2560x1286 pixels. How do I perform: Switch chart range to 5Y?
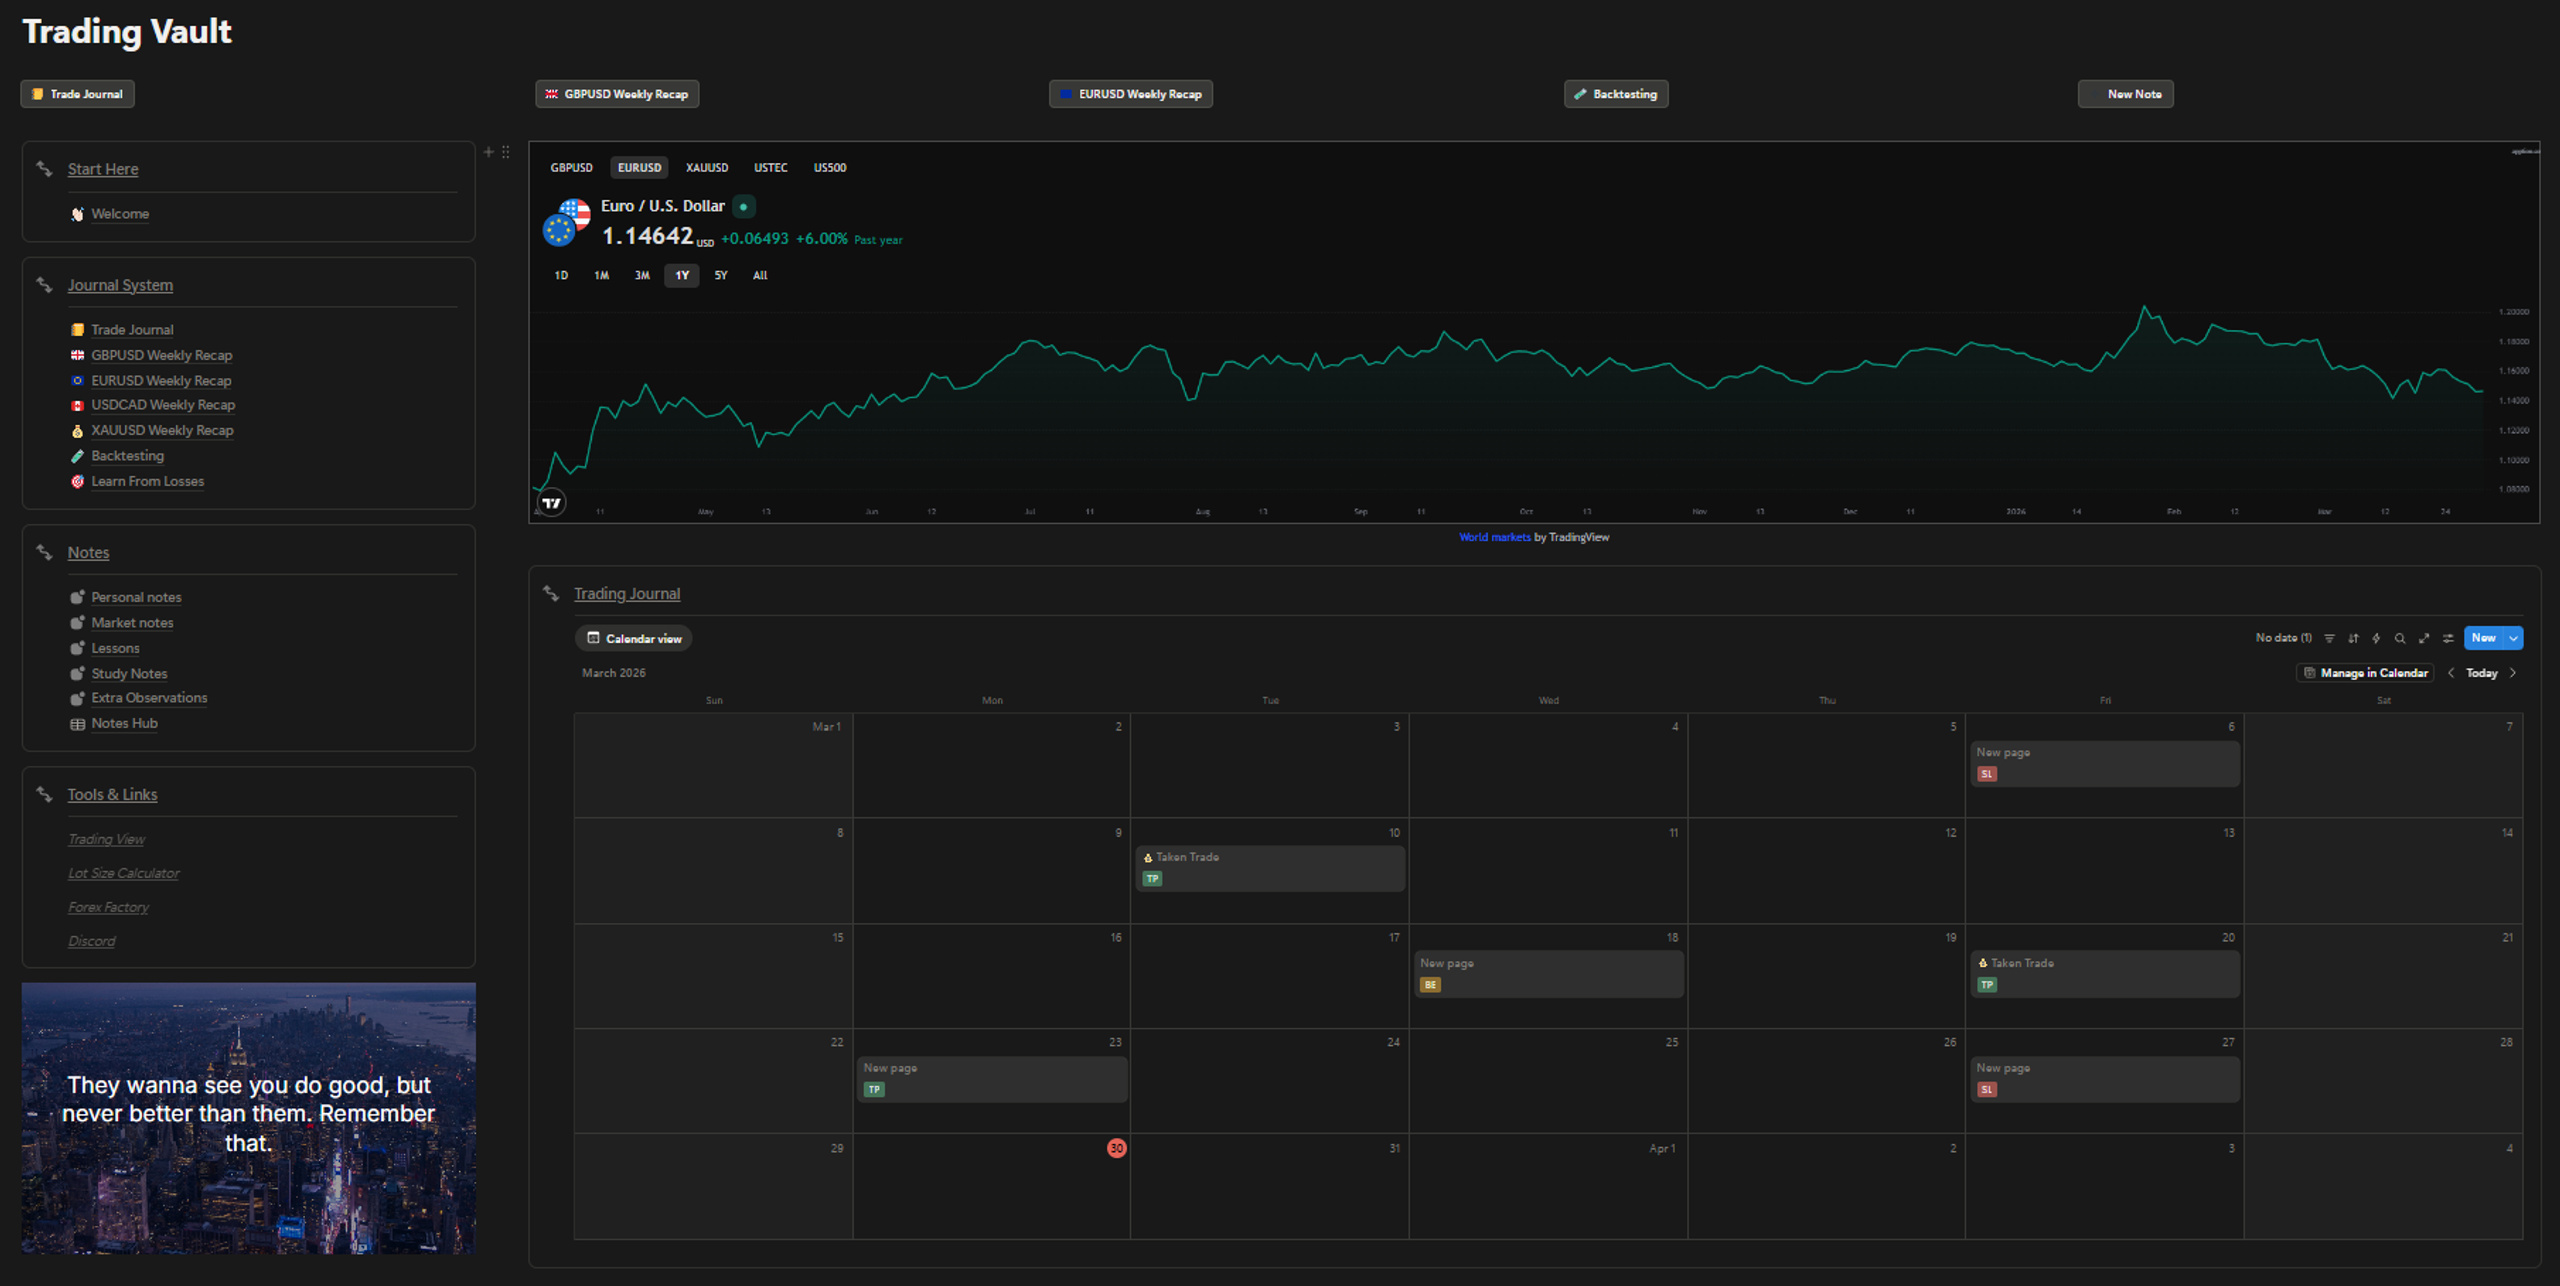(721, 275)
